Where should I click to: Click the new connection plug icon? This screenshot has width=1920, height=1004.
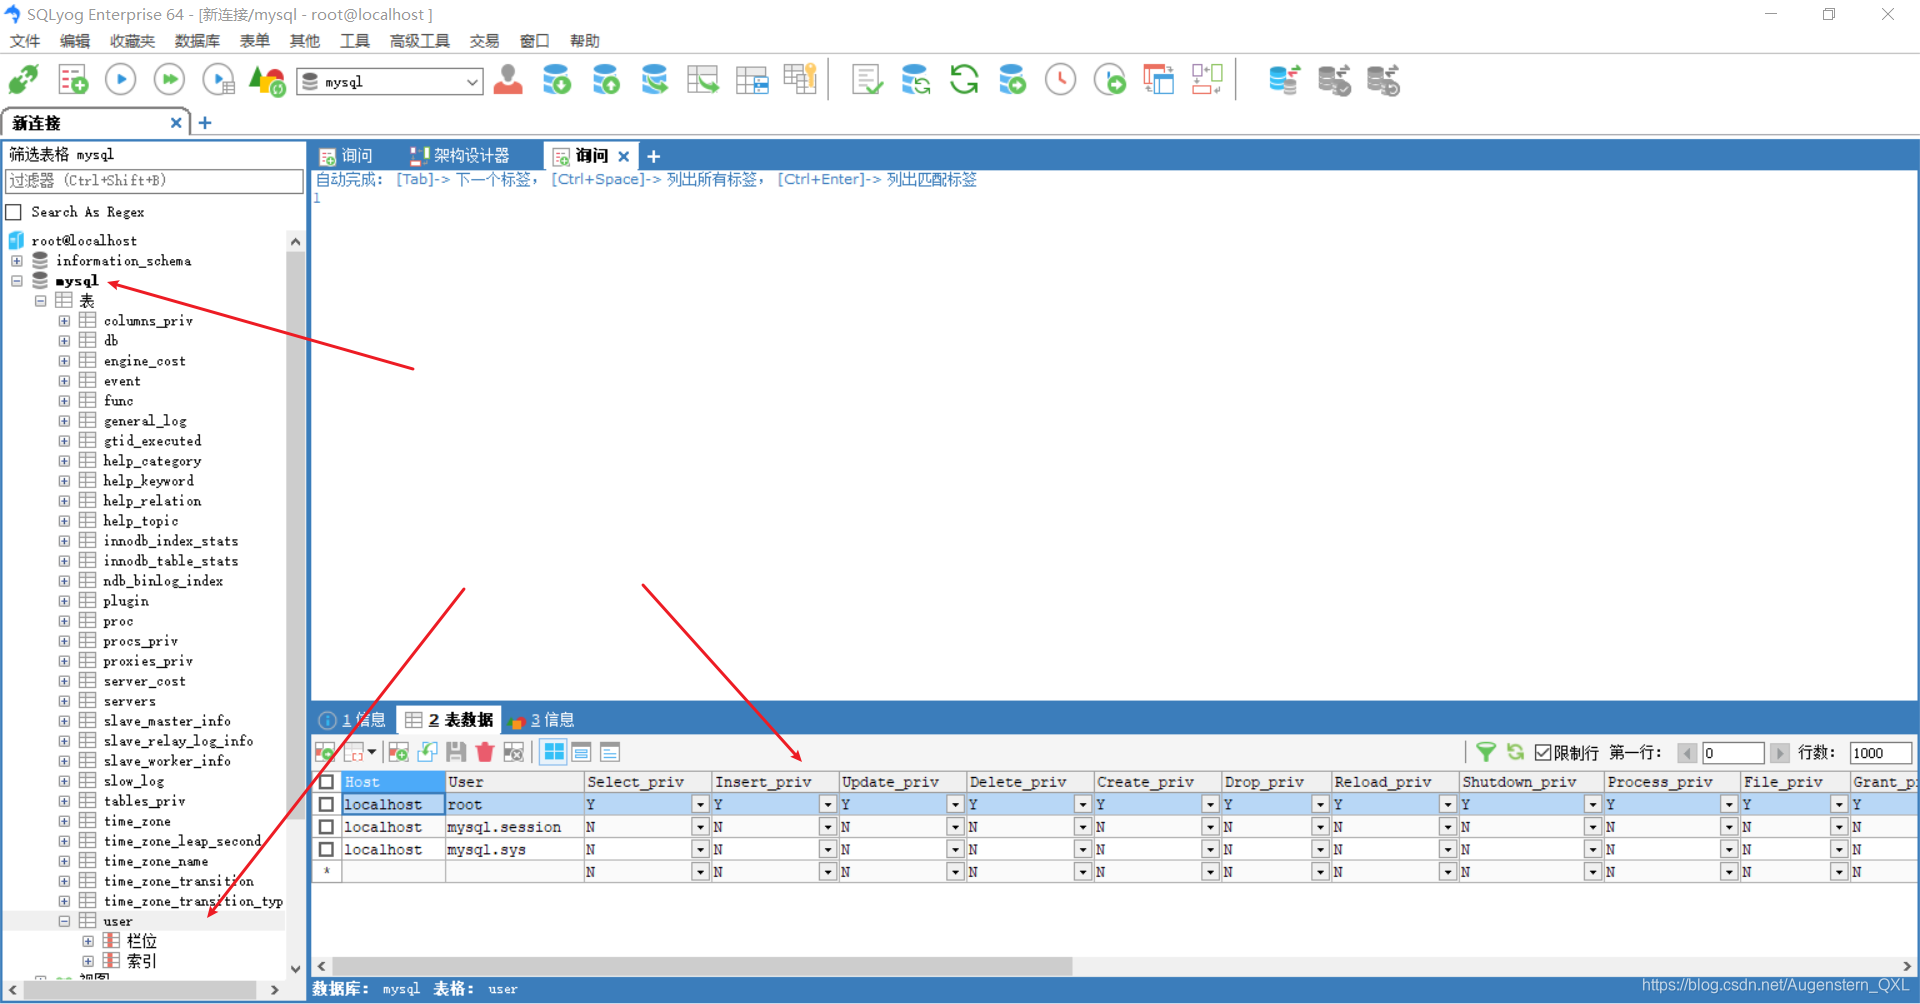tap(24, 80)
